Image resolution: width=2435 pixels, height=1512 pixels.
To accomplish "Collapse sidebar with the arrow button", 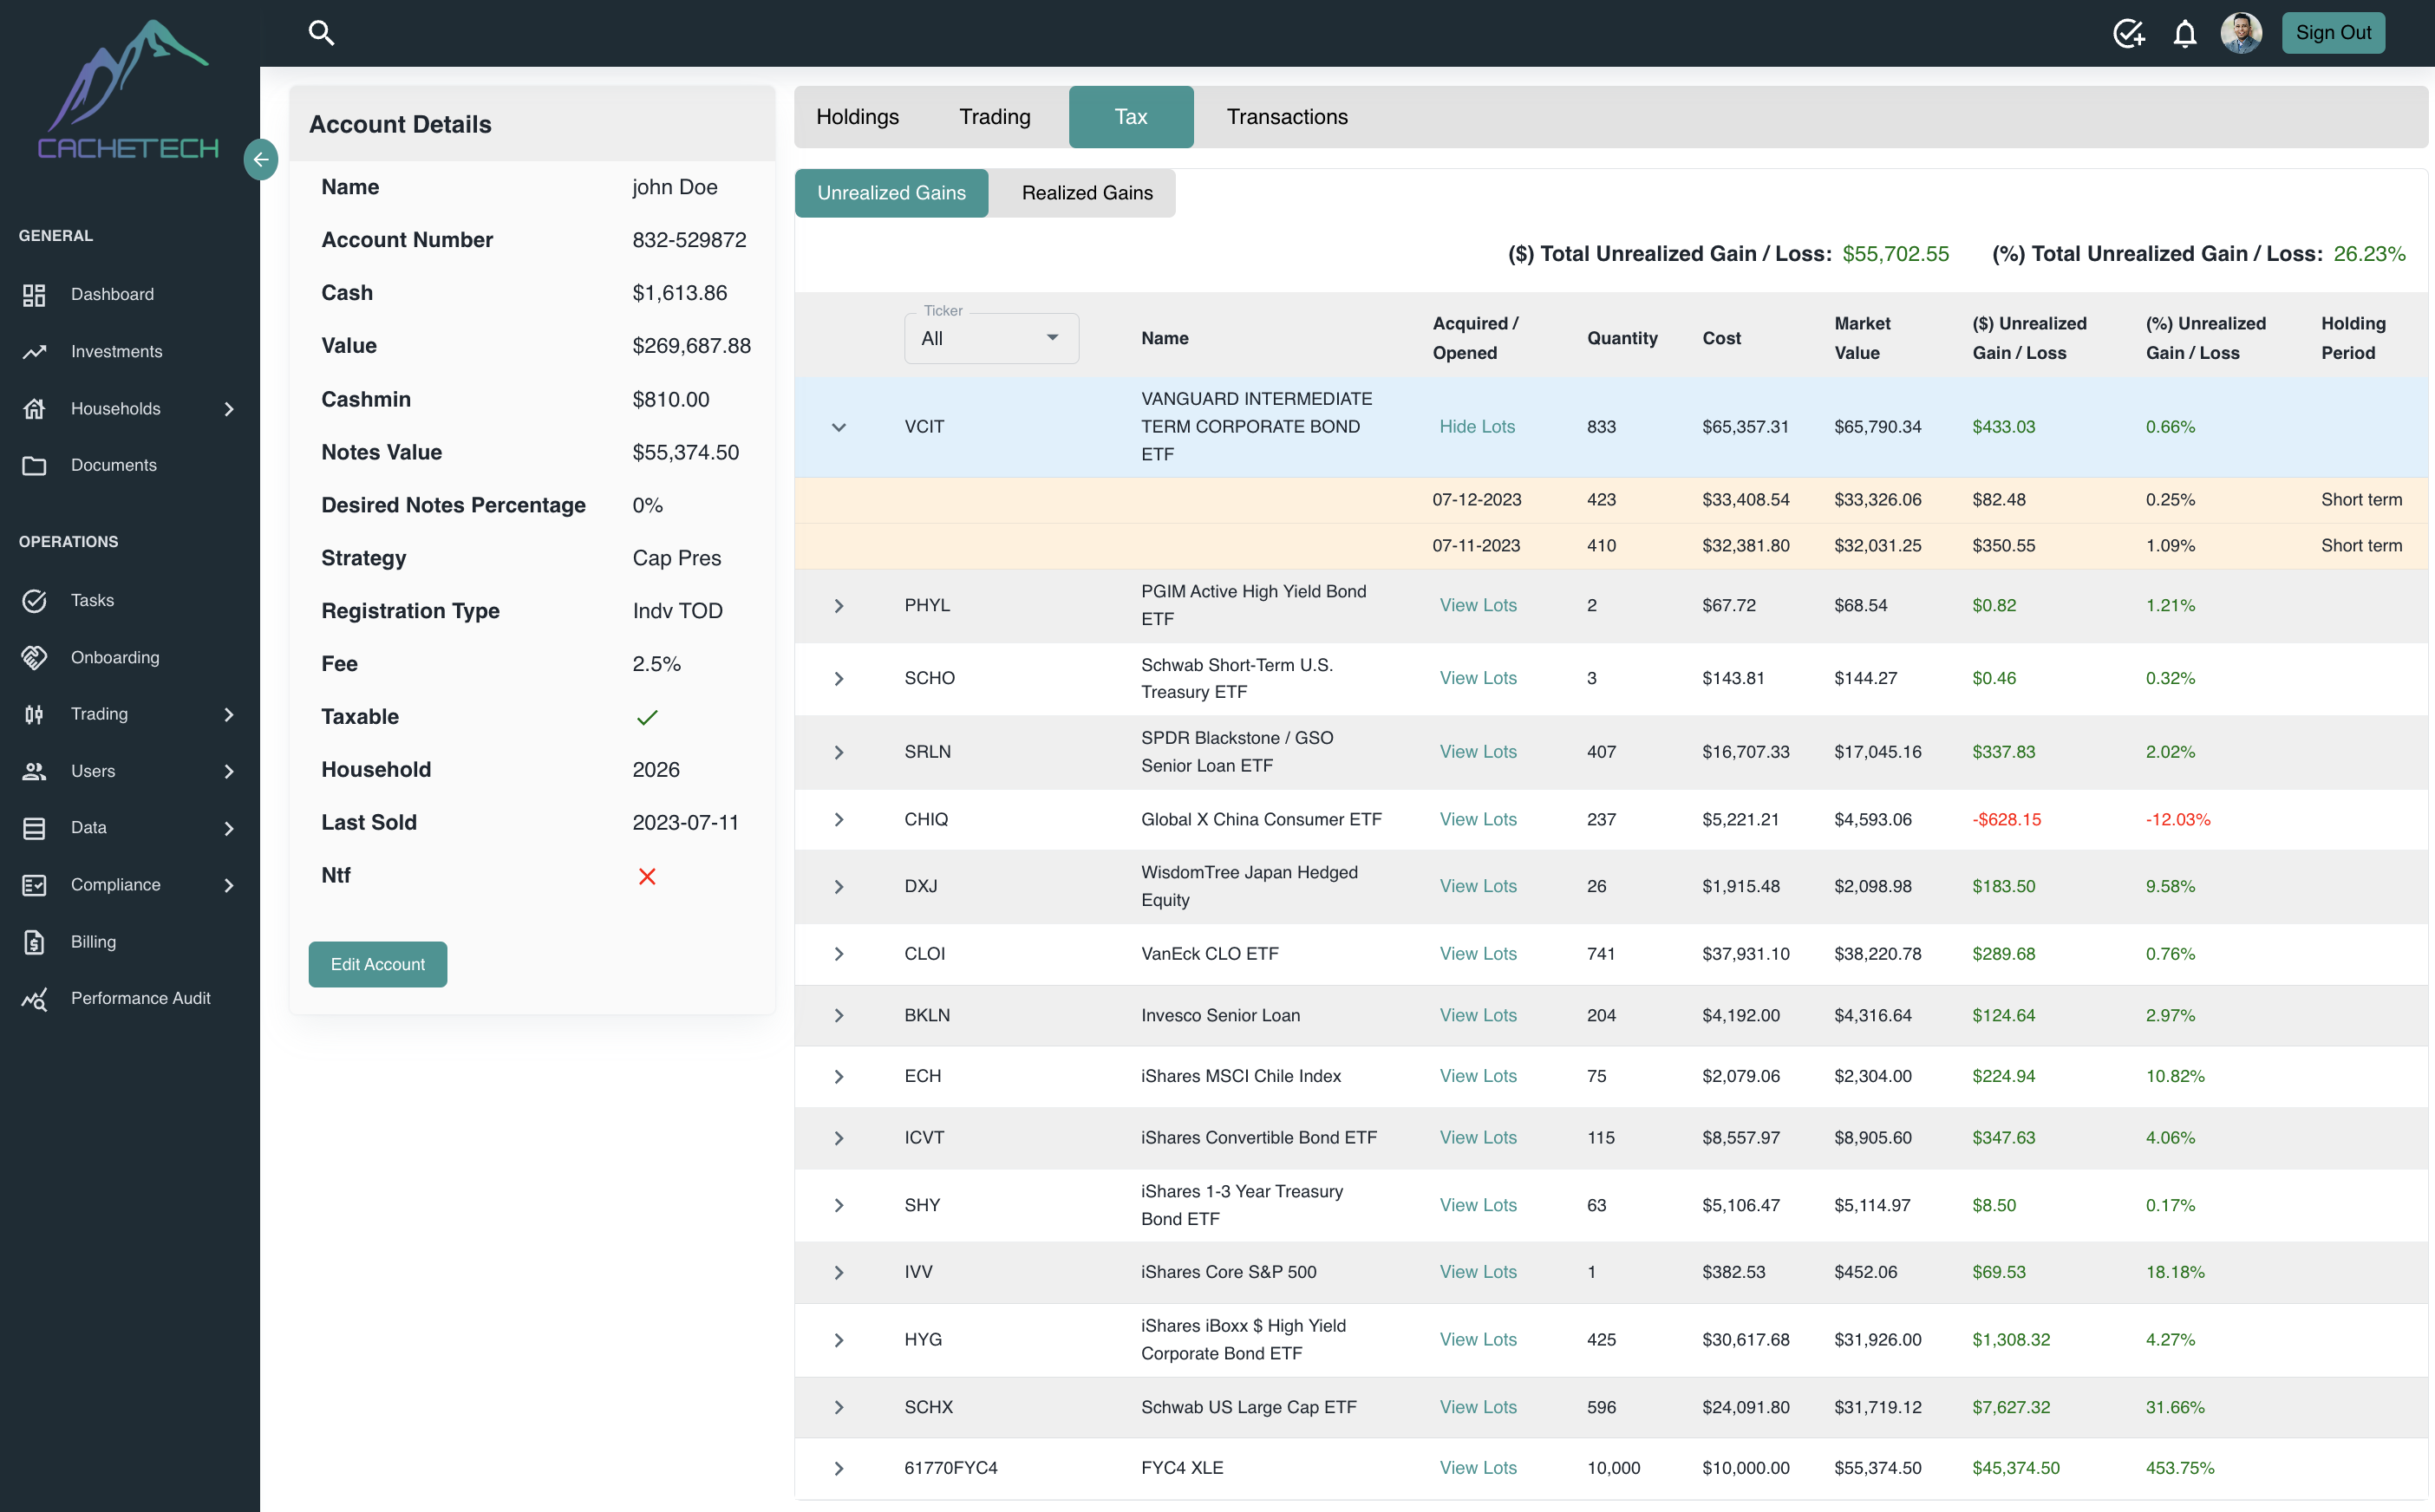I will pos(260,159).
